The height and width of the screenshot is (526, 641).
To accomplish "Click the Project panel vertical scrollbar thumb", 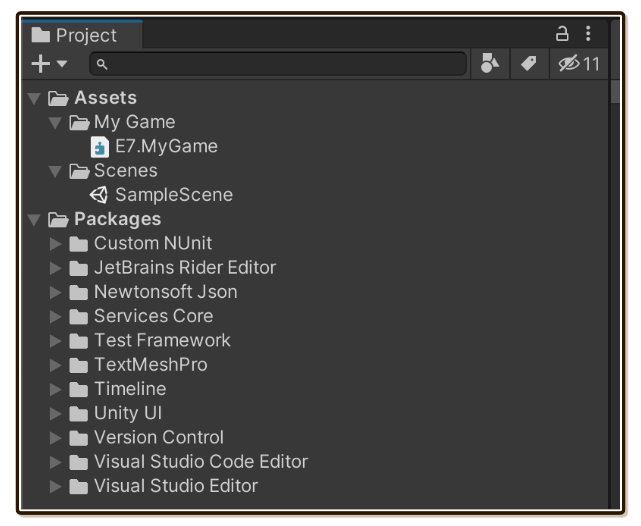I will [x=615, y=92].
